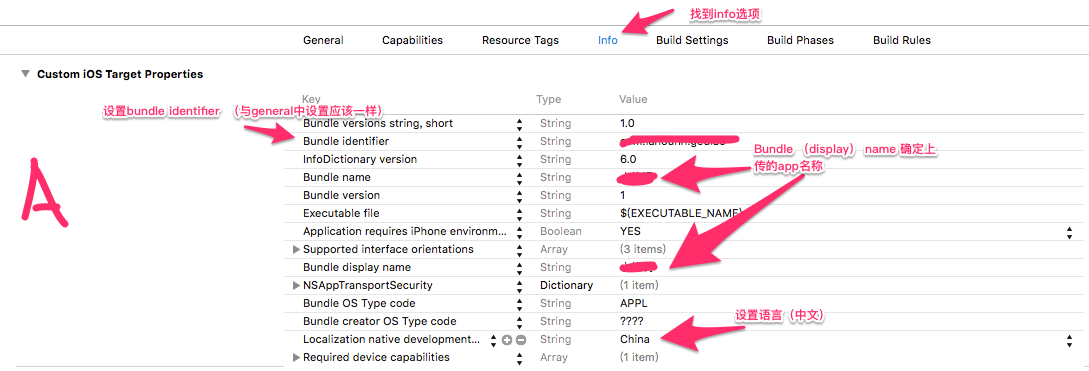Switch to the General tab

[x=323, y=40]
